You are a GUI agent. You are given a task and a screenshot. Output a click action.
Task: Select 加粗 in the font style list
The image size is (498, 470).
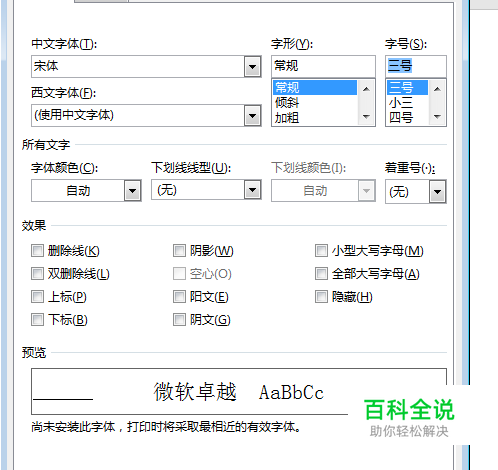315,118
